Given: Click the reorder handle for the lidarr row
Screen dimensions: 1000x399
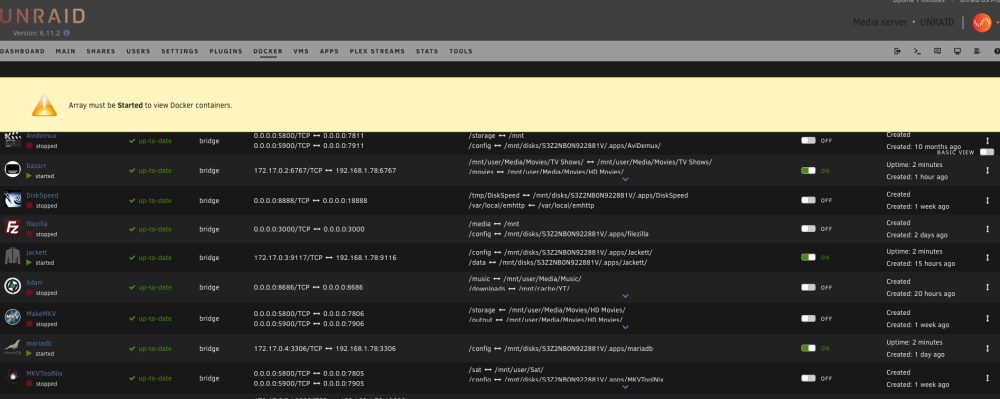Looking at the screenshot, I should [x=987, y=287].
